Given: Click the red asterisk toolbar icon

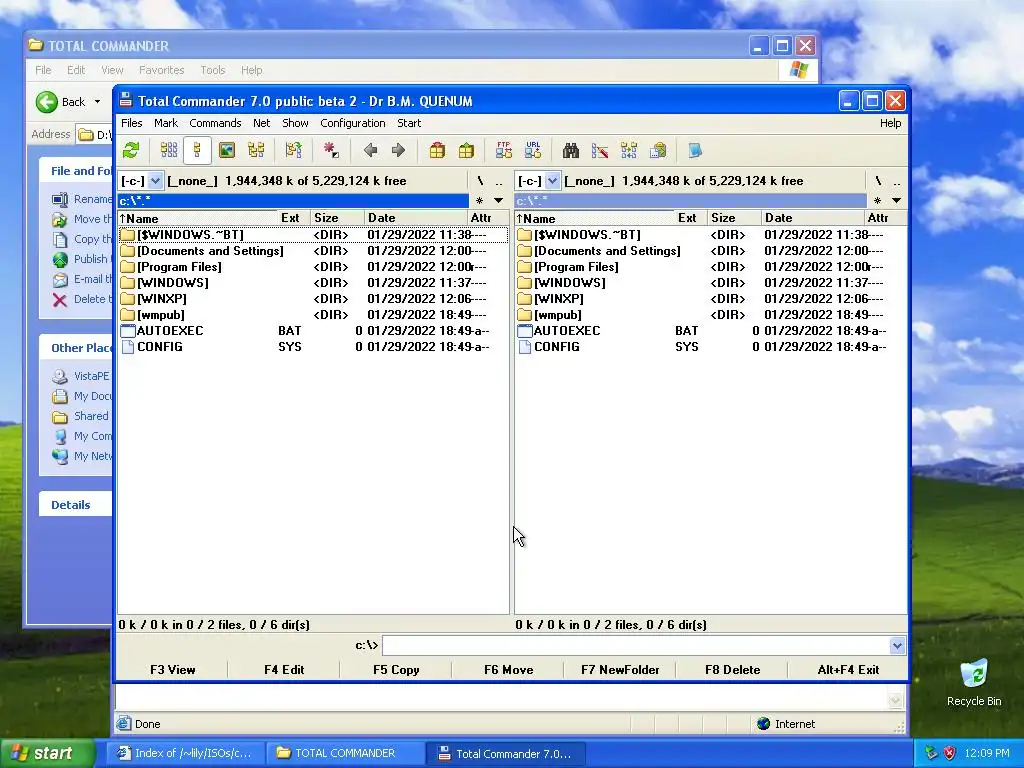Looking at the screenshot, I should pyautogui.click(x=331, y=151).
